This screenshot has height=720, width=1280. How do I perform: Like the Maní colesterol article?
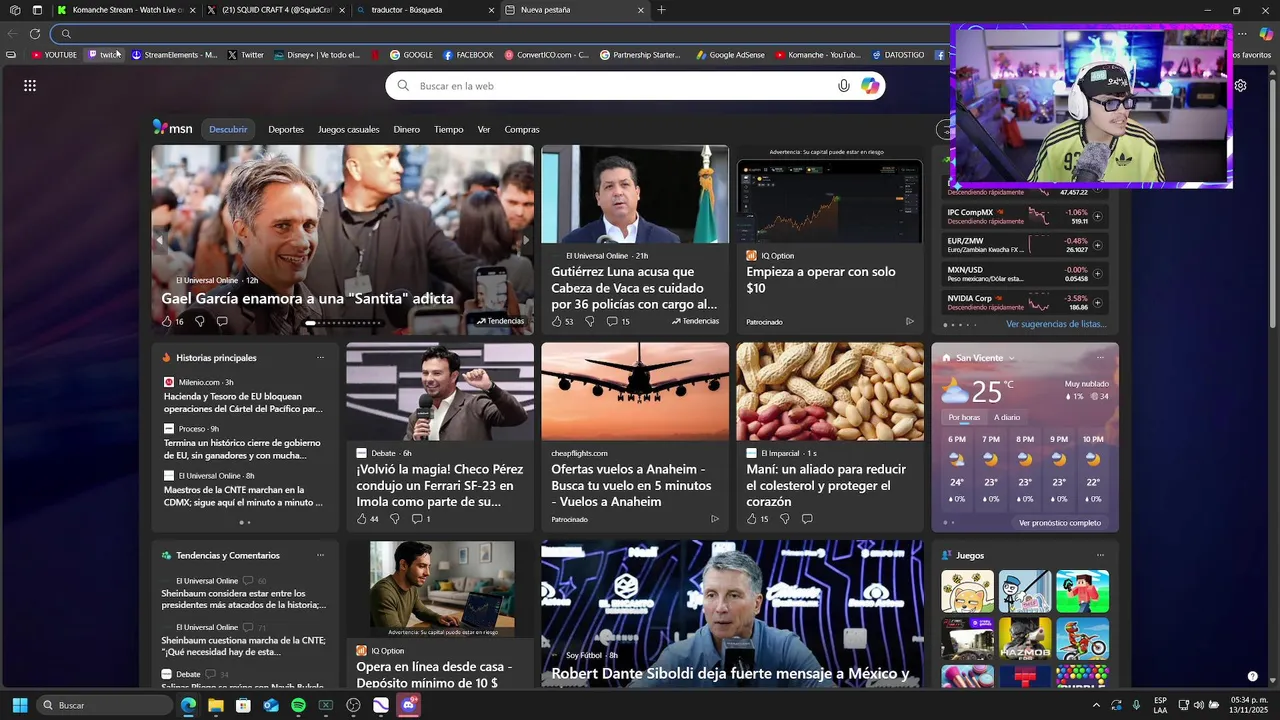coord(752,519)
